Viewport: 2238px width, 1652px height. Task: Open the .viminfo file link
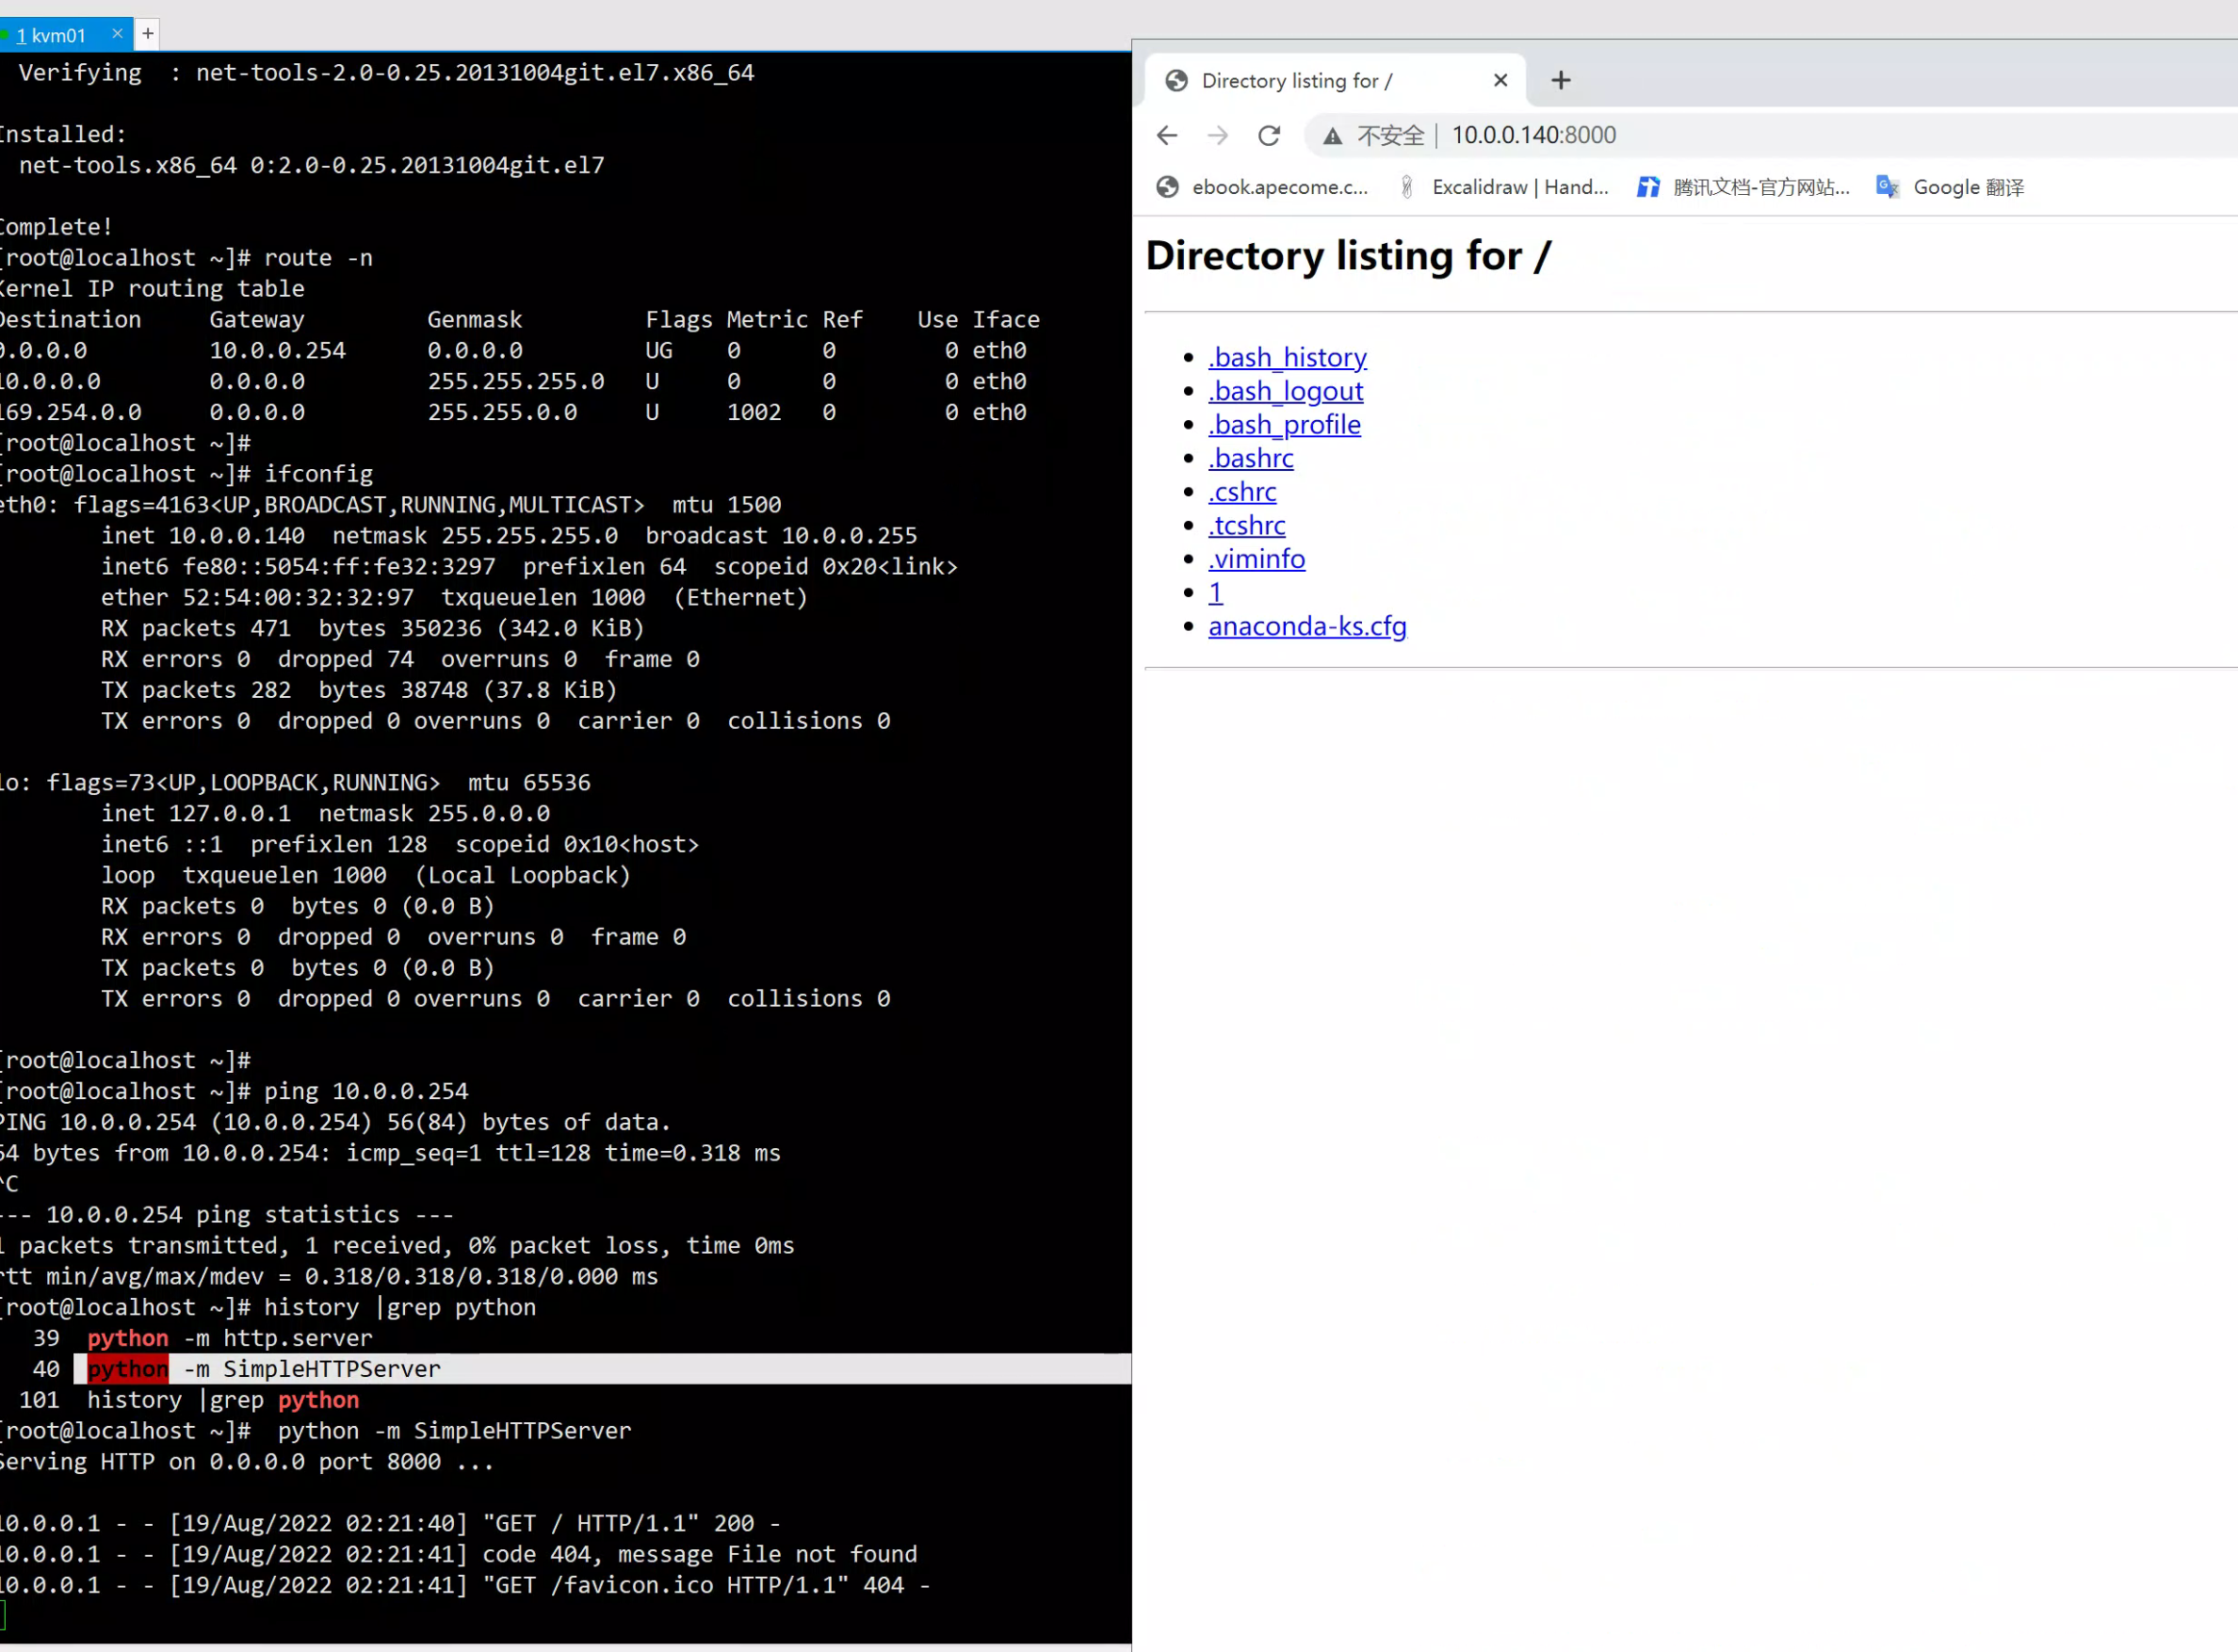click(x=1256, y=559)
